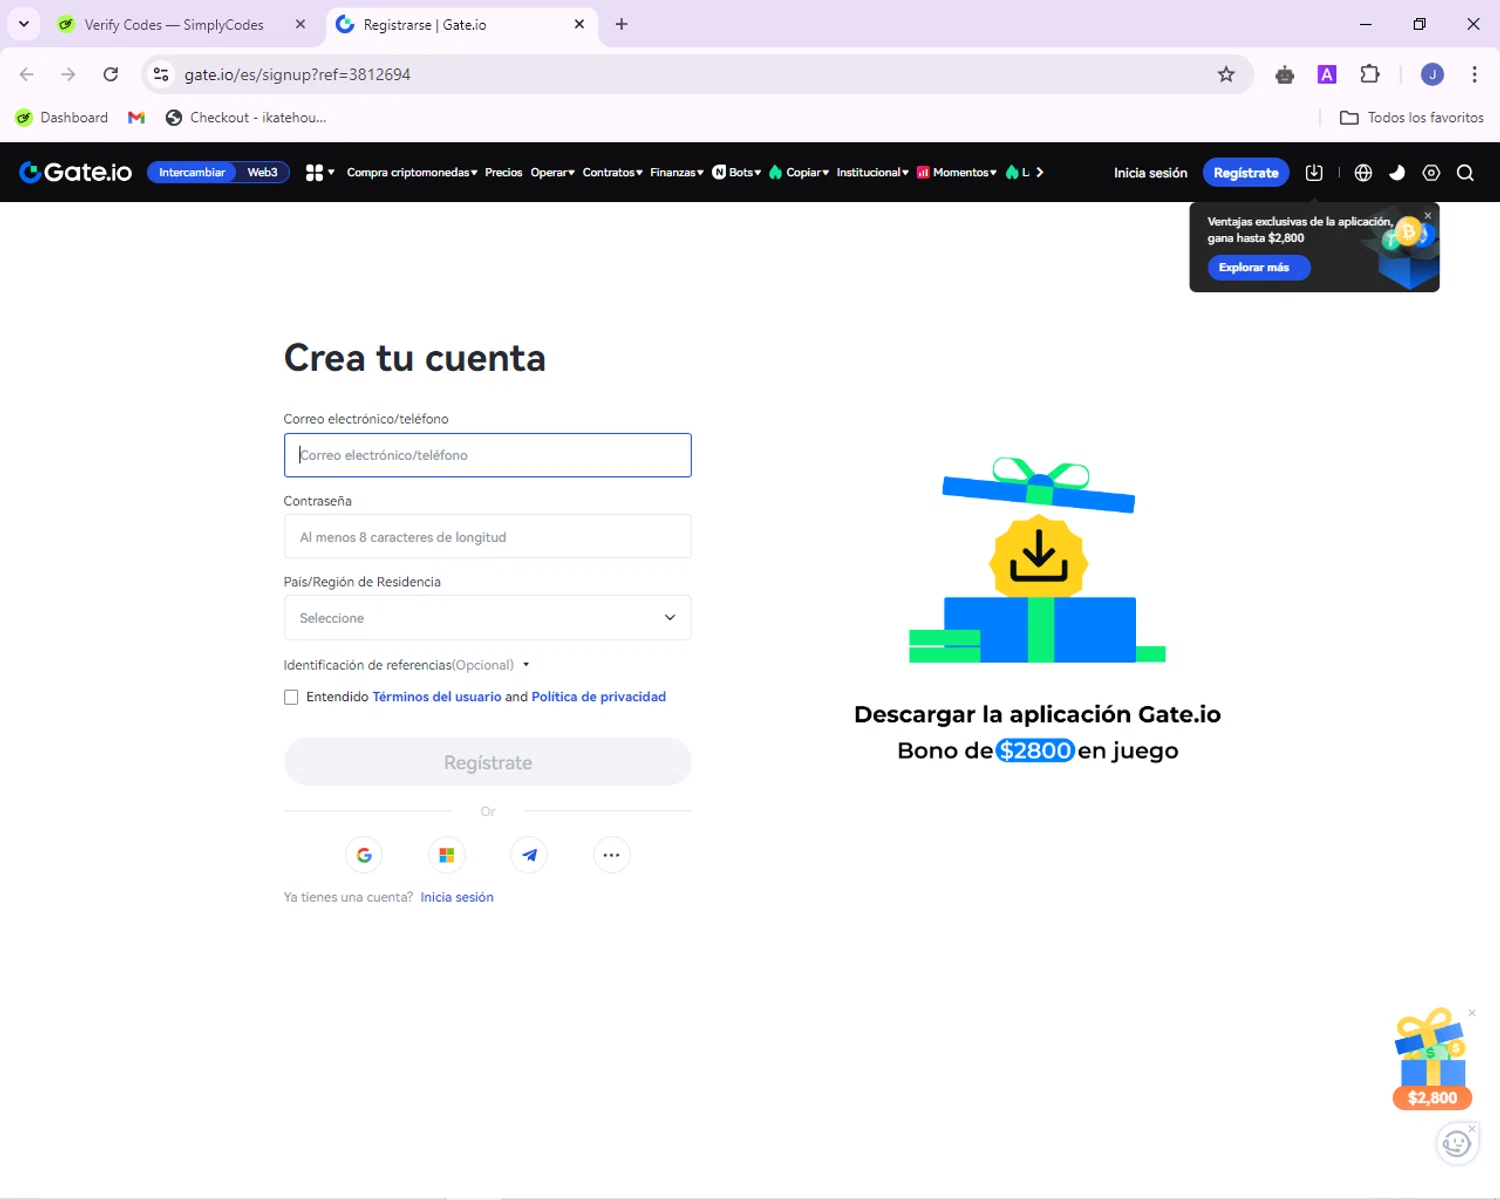1500x1200 pixels.
Task: Open Precios in navigation
Action: click(x=504, y=172)
